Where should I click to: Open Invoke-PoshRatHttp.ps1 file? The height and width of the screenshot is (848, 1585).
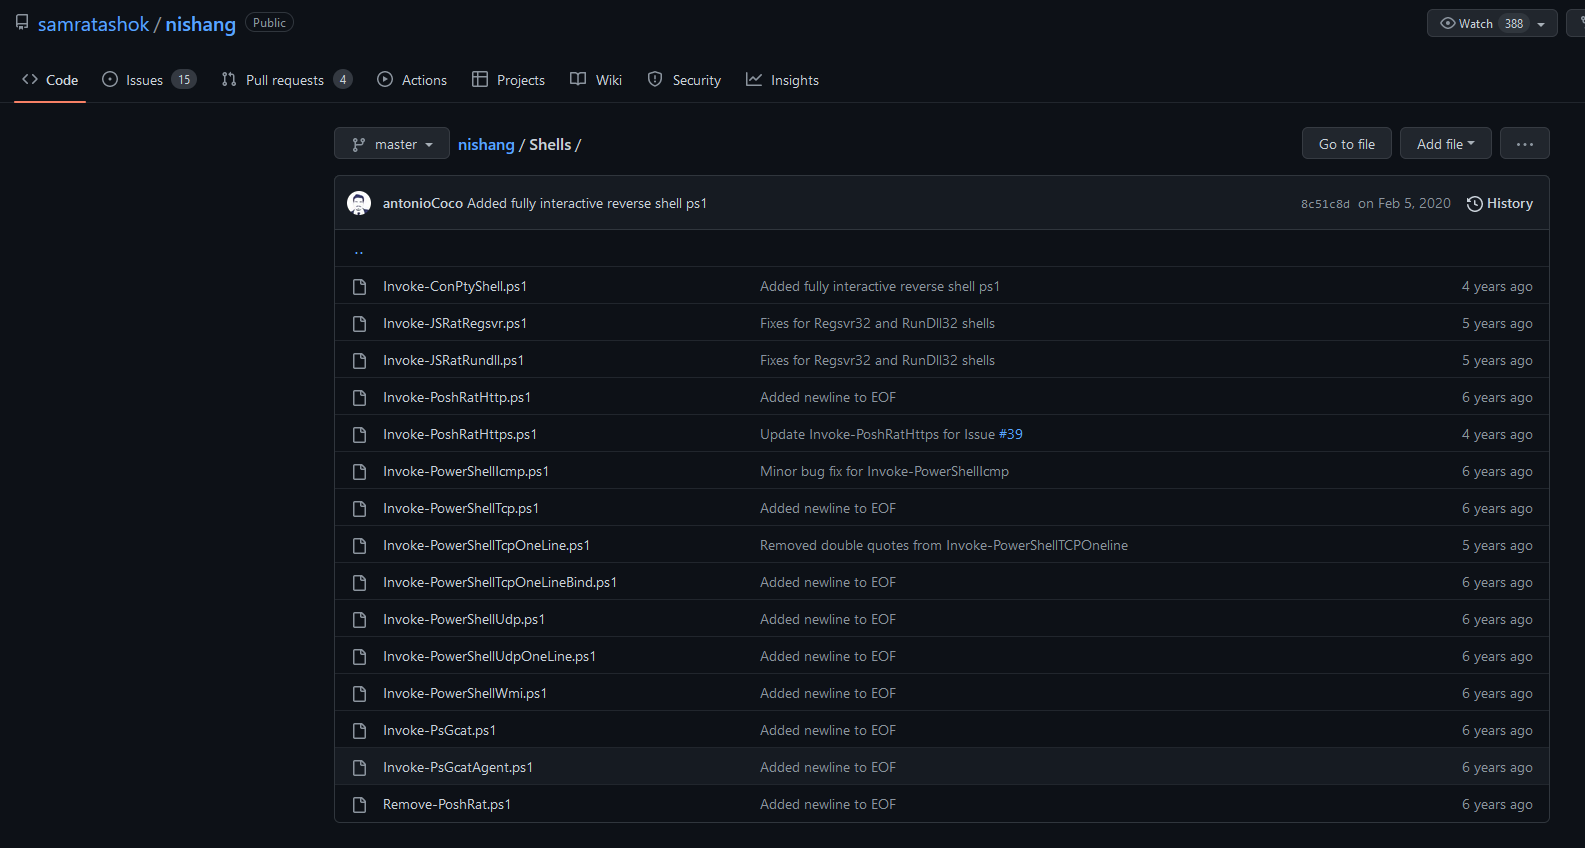click(x=457, y=397)
